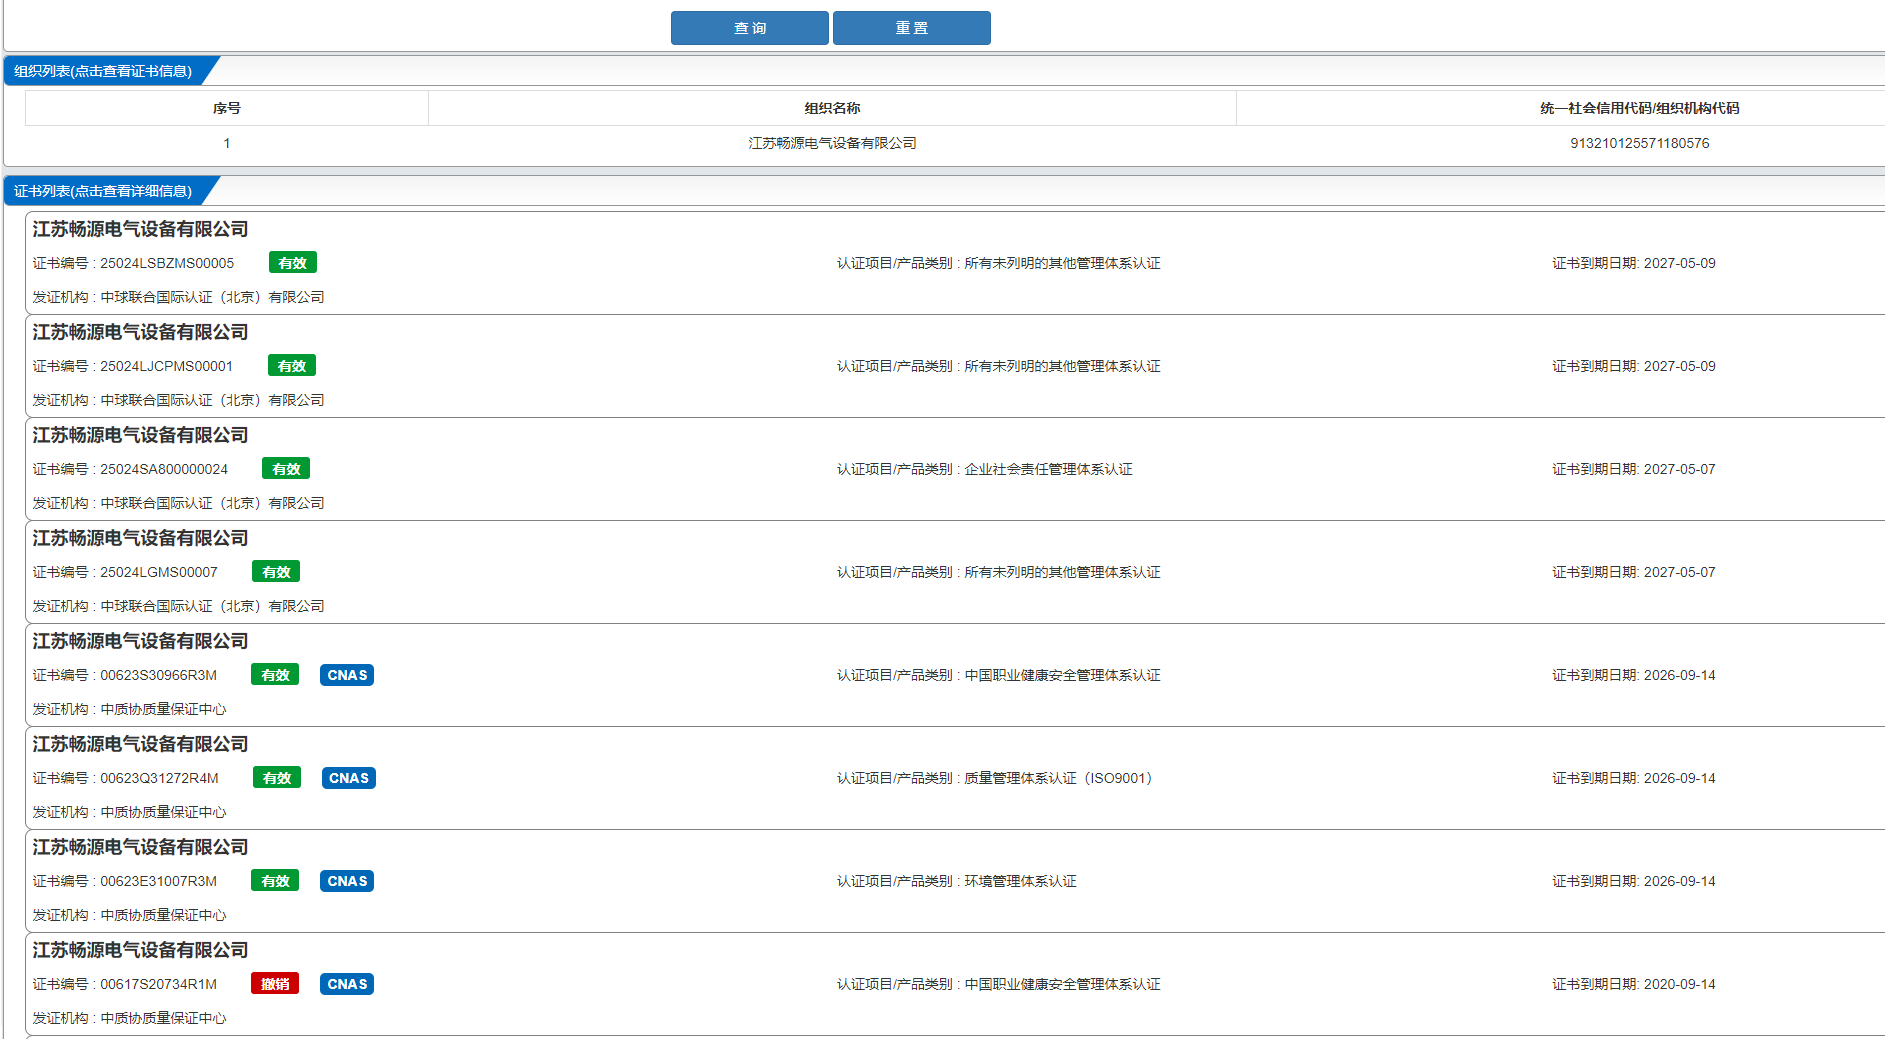Select the 序号 column header
Image resolution: width=1885 pixels, height=1039 pixels.
(x=226, y=108)
